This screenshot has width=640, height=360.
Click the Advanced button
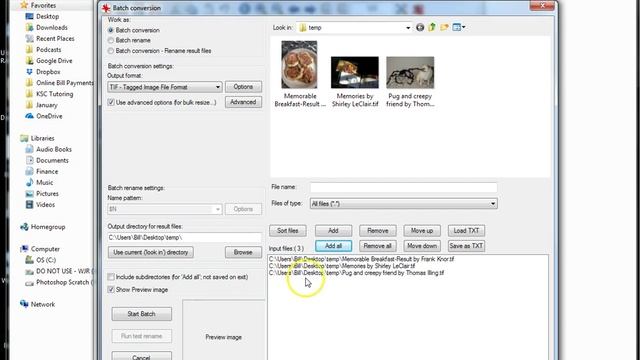pos(243,102)
